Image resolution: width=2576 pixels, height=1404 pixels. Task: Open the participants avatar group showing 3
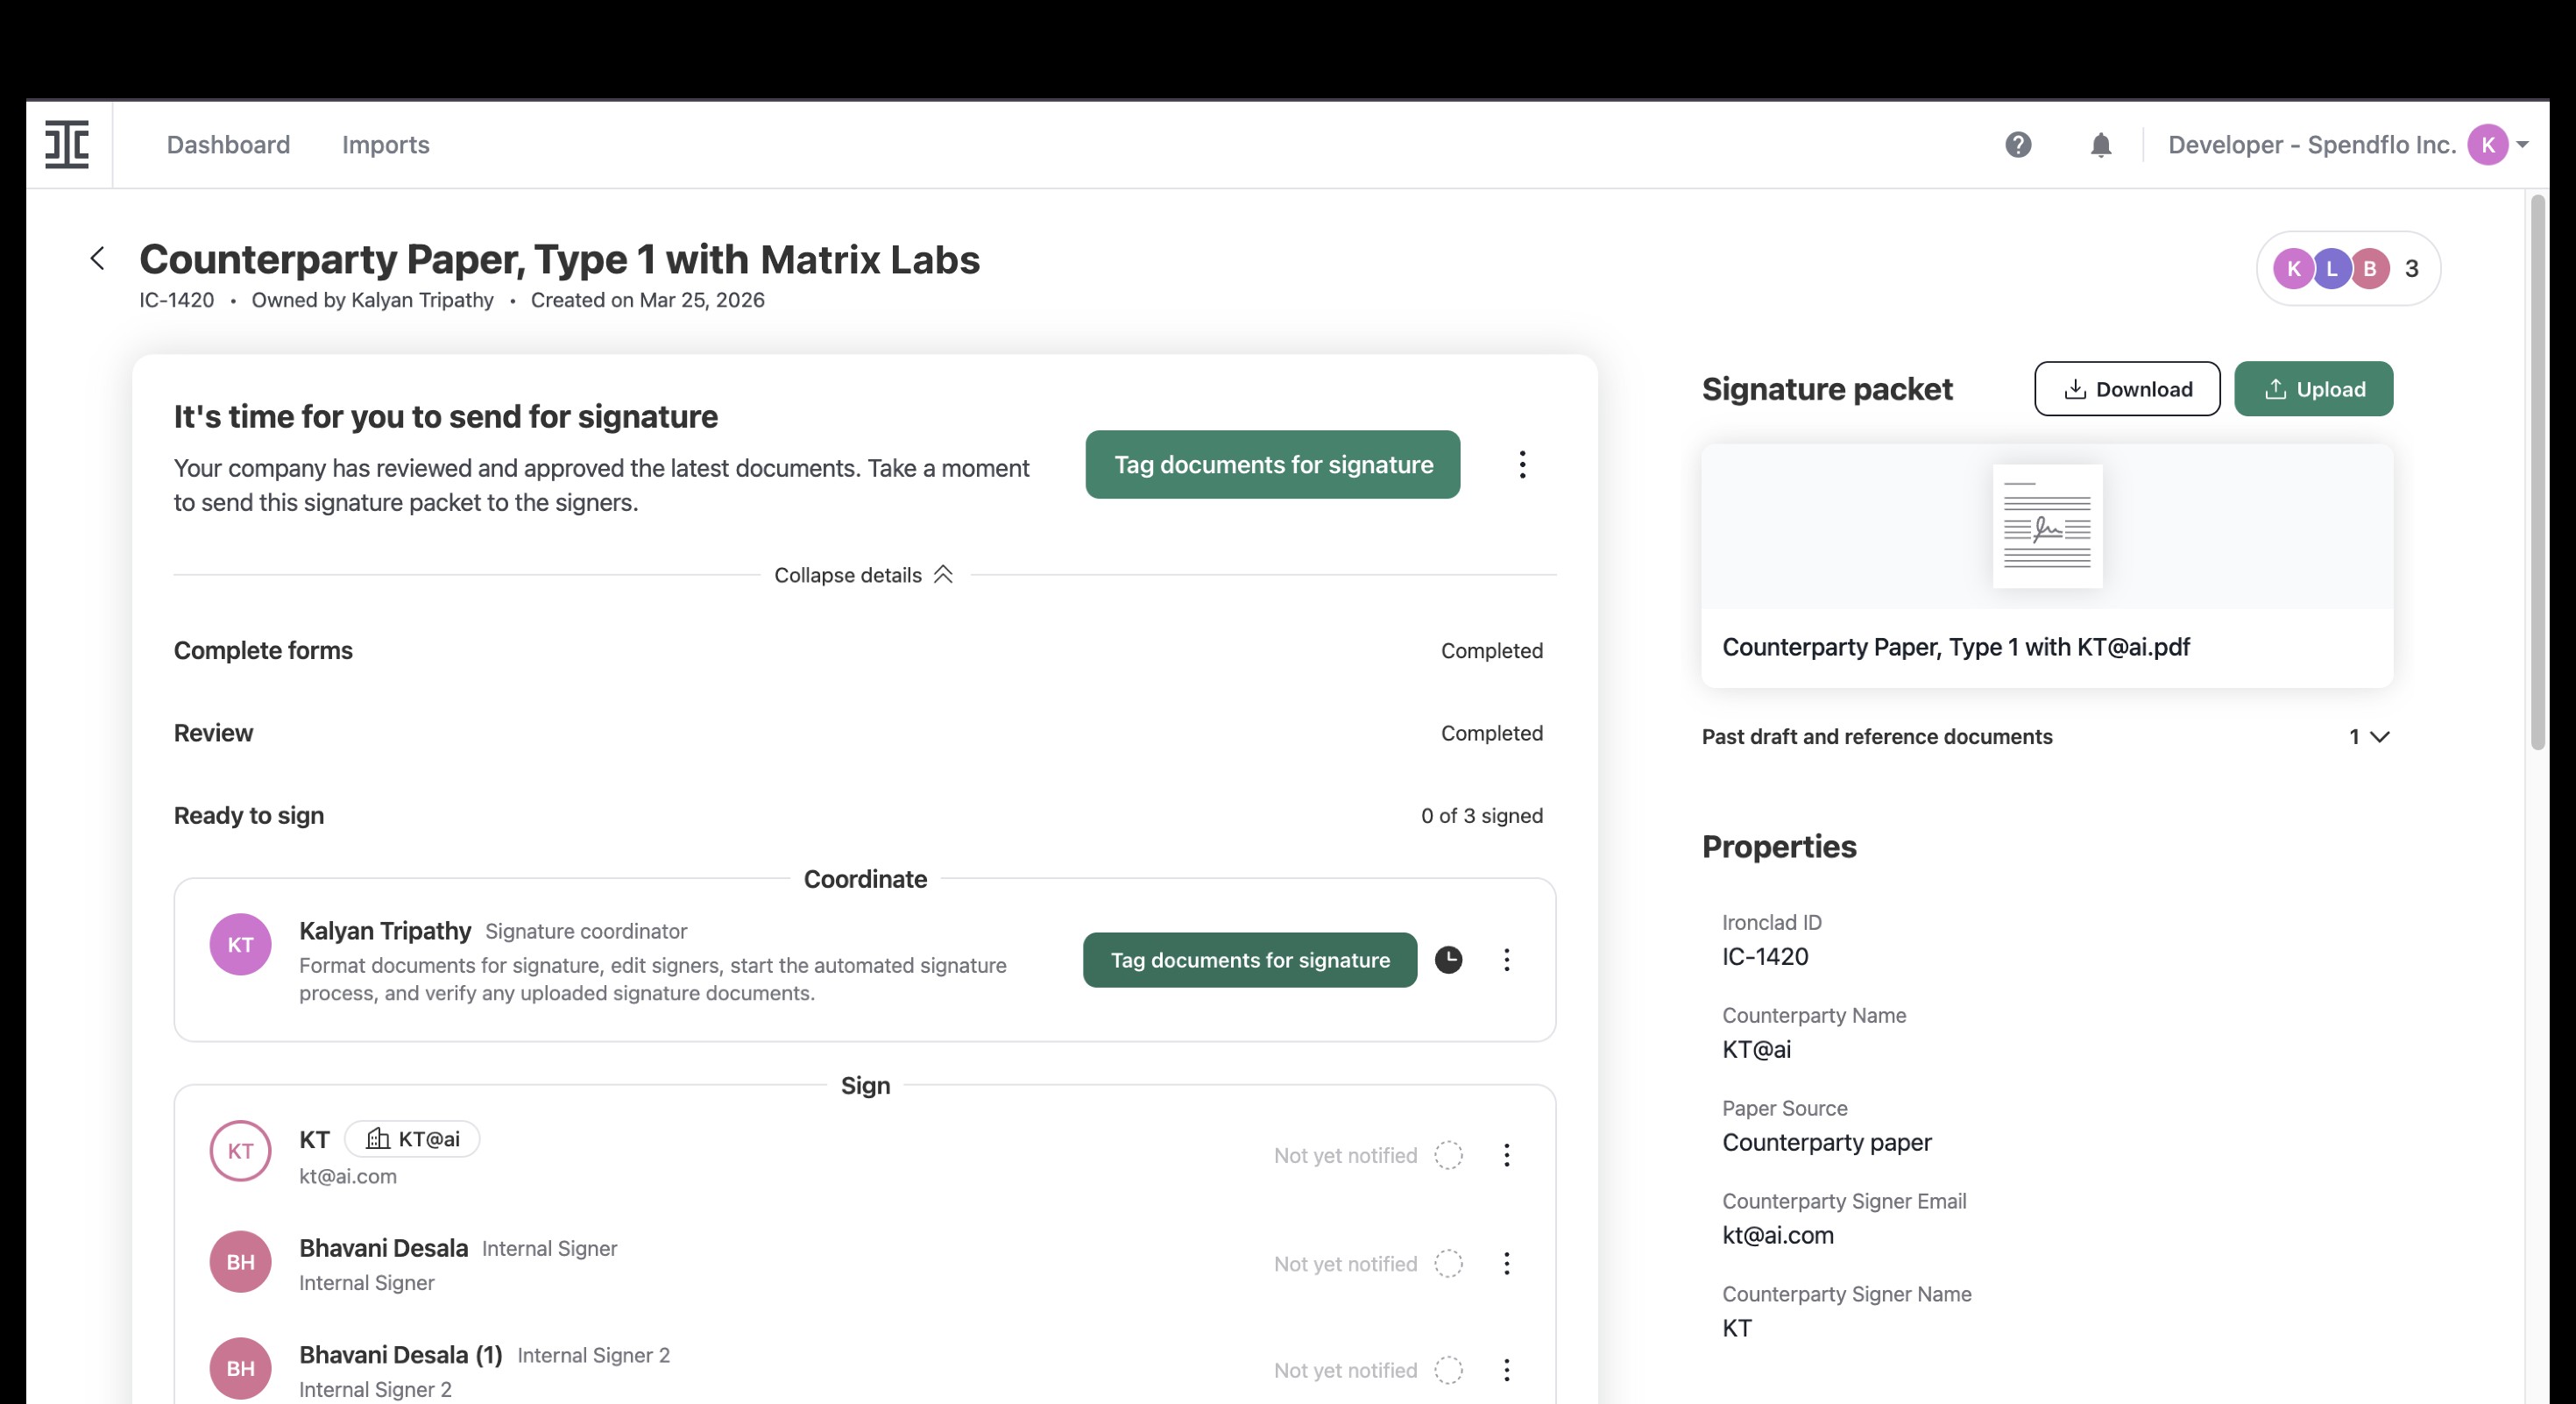pos(2348,269)
